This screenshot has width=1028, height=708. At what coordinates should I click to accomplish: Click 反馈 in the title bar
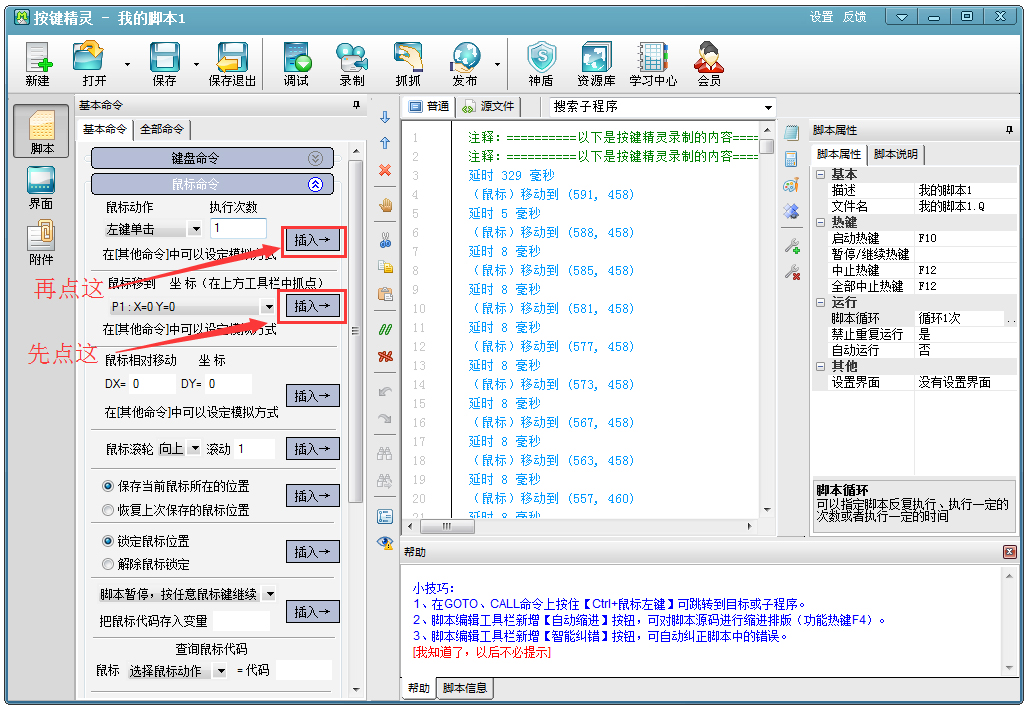[854, 17]
